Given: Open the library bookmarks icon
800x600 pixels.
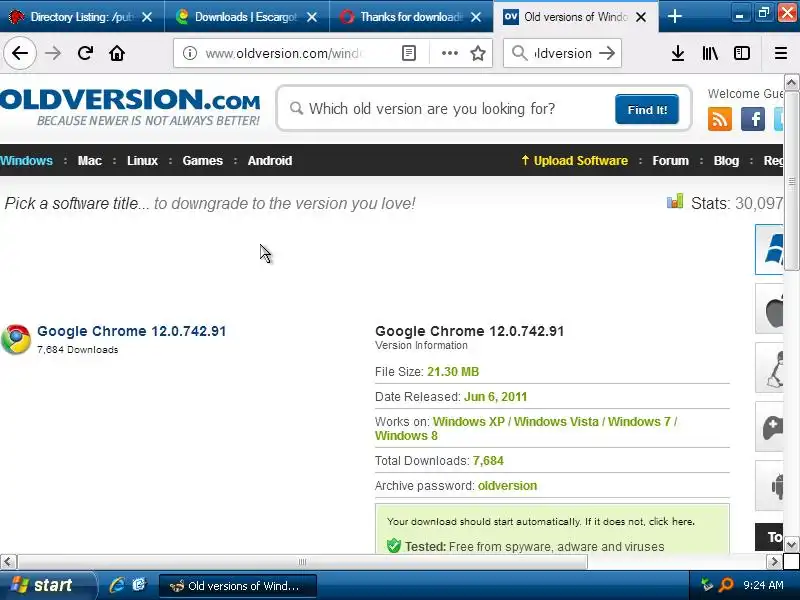Looking at the screenshot, I should (710, 53).
